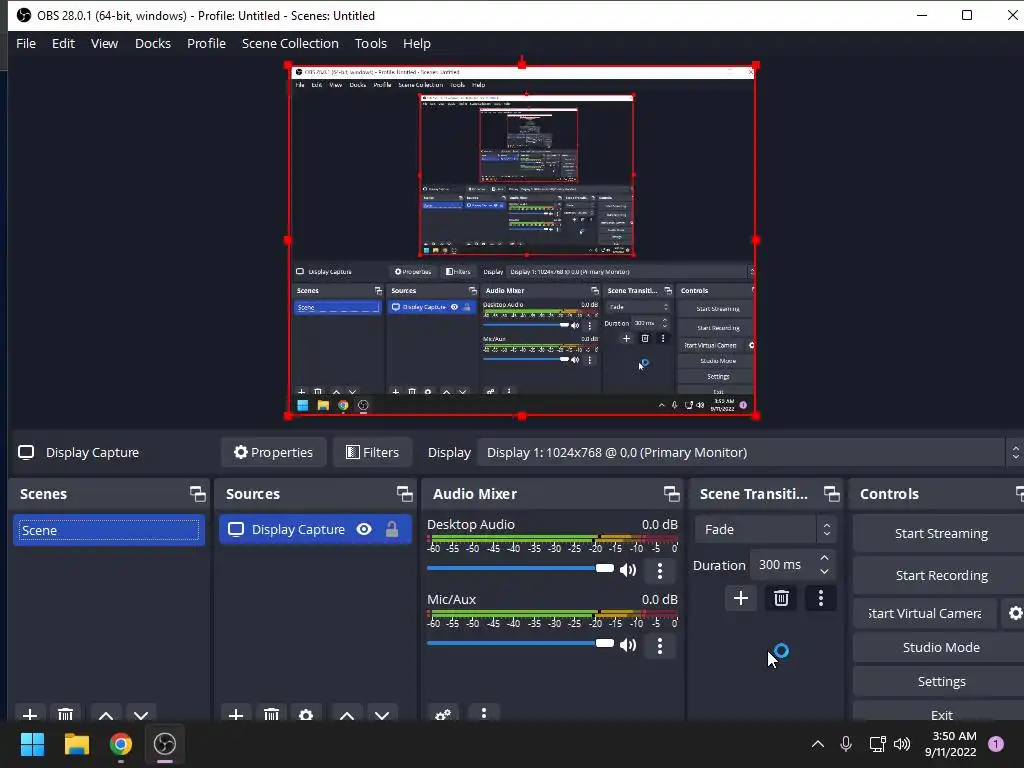Click the Start Streaming button
Viewport: 1024px width, 768px height.
point(940,534)
